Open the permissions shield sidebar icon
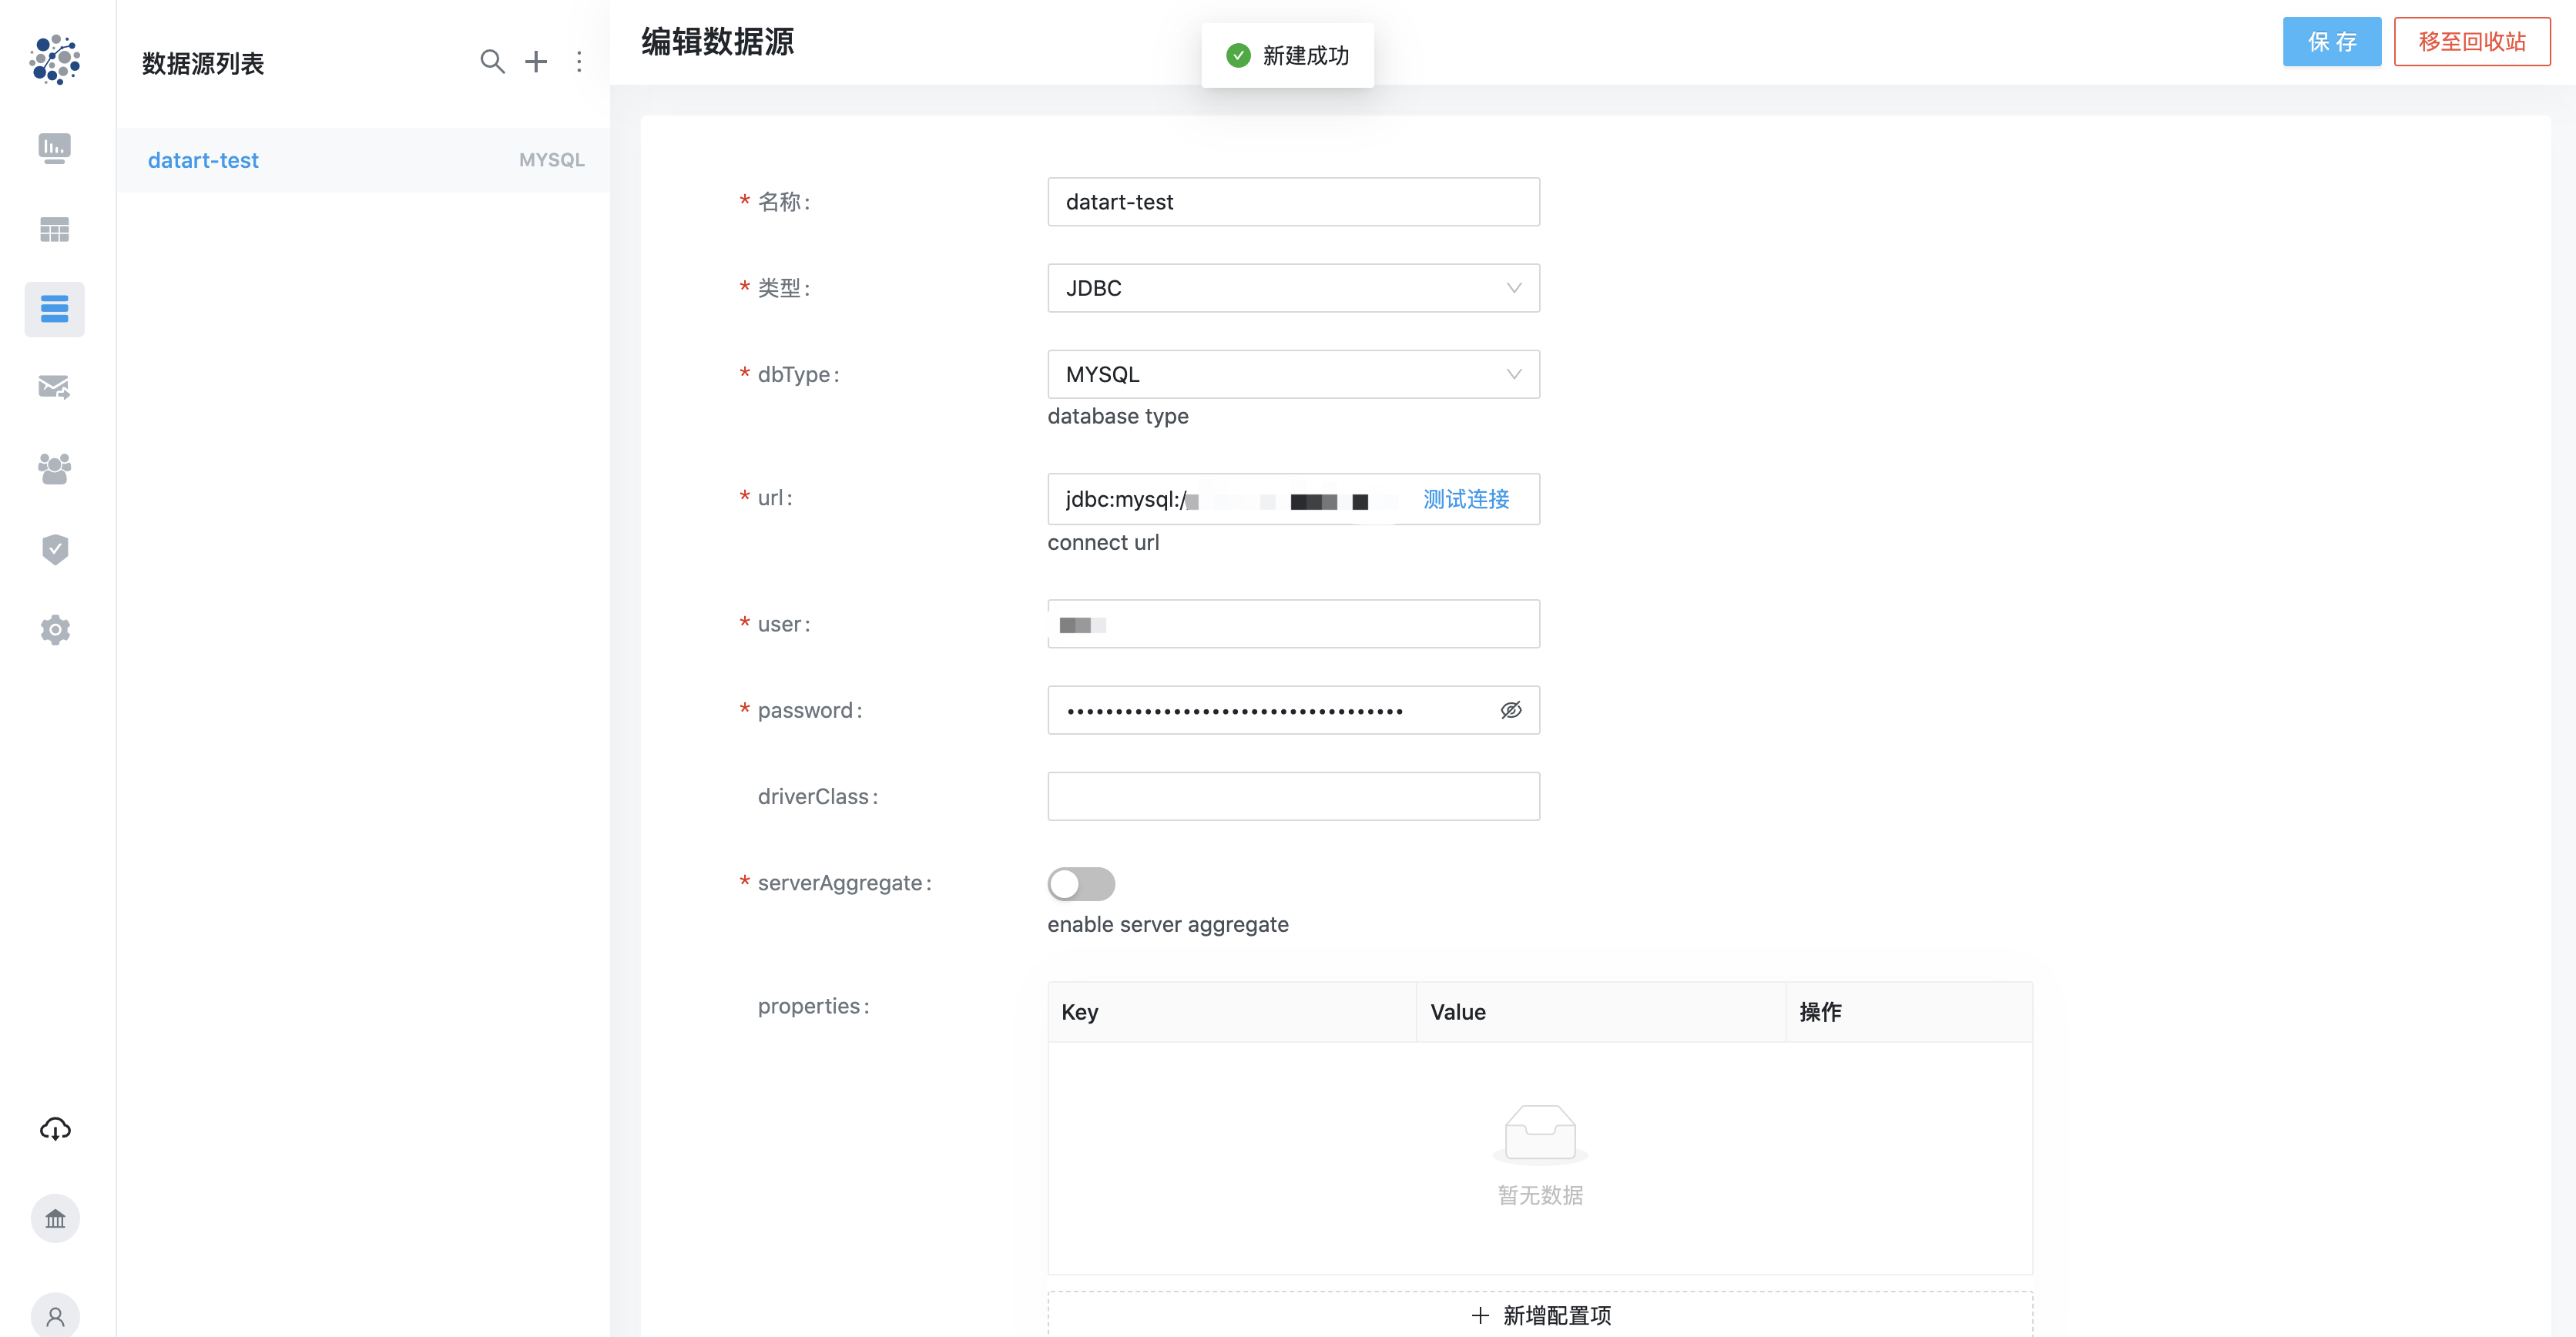This screenshot has height=1337, width=2576. point(55,549)
